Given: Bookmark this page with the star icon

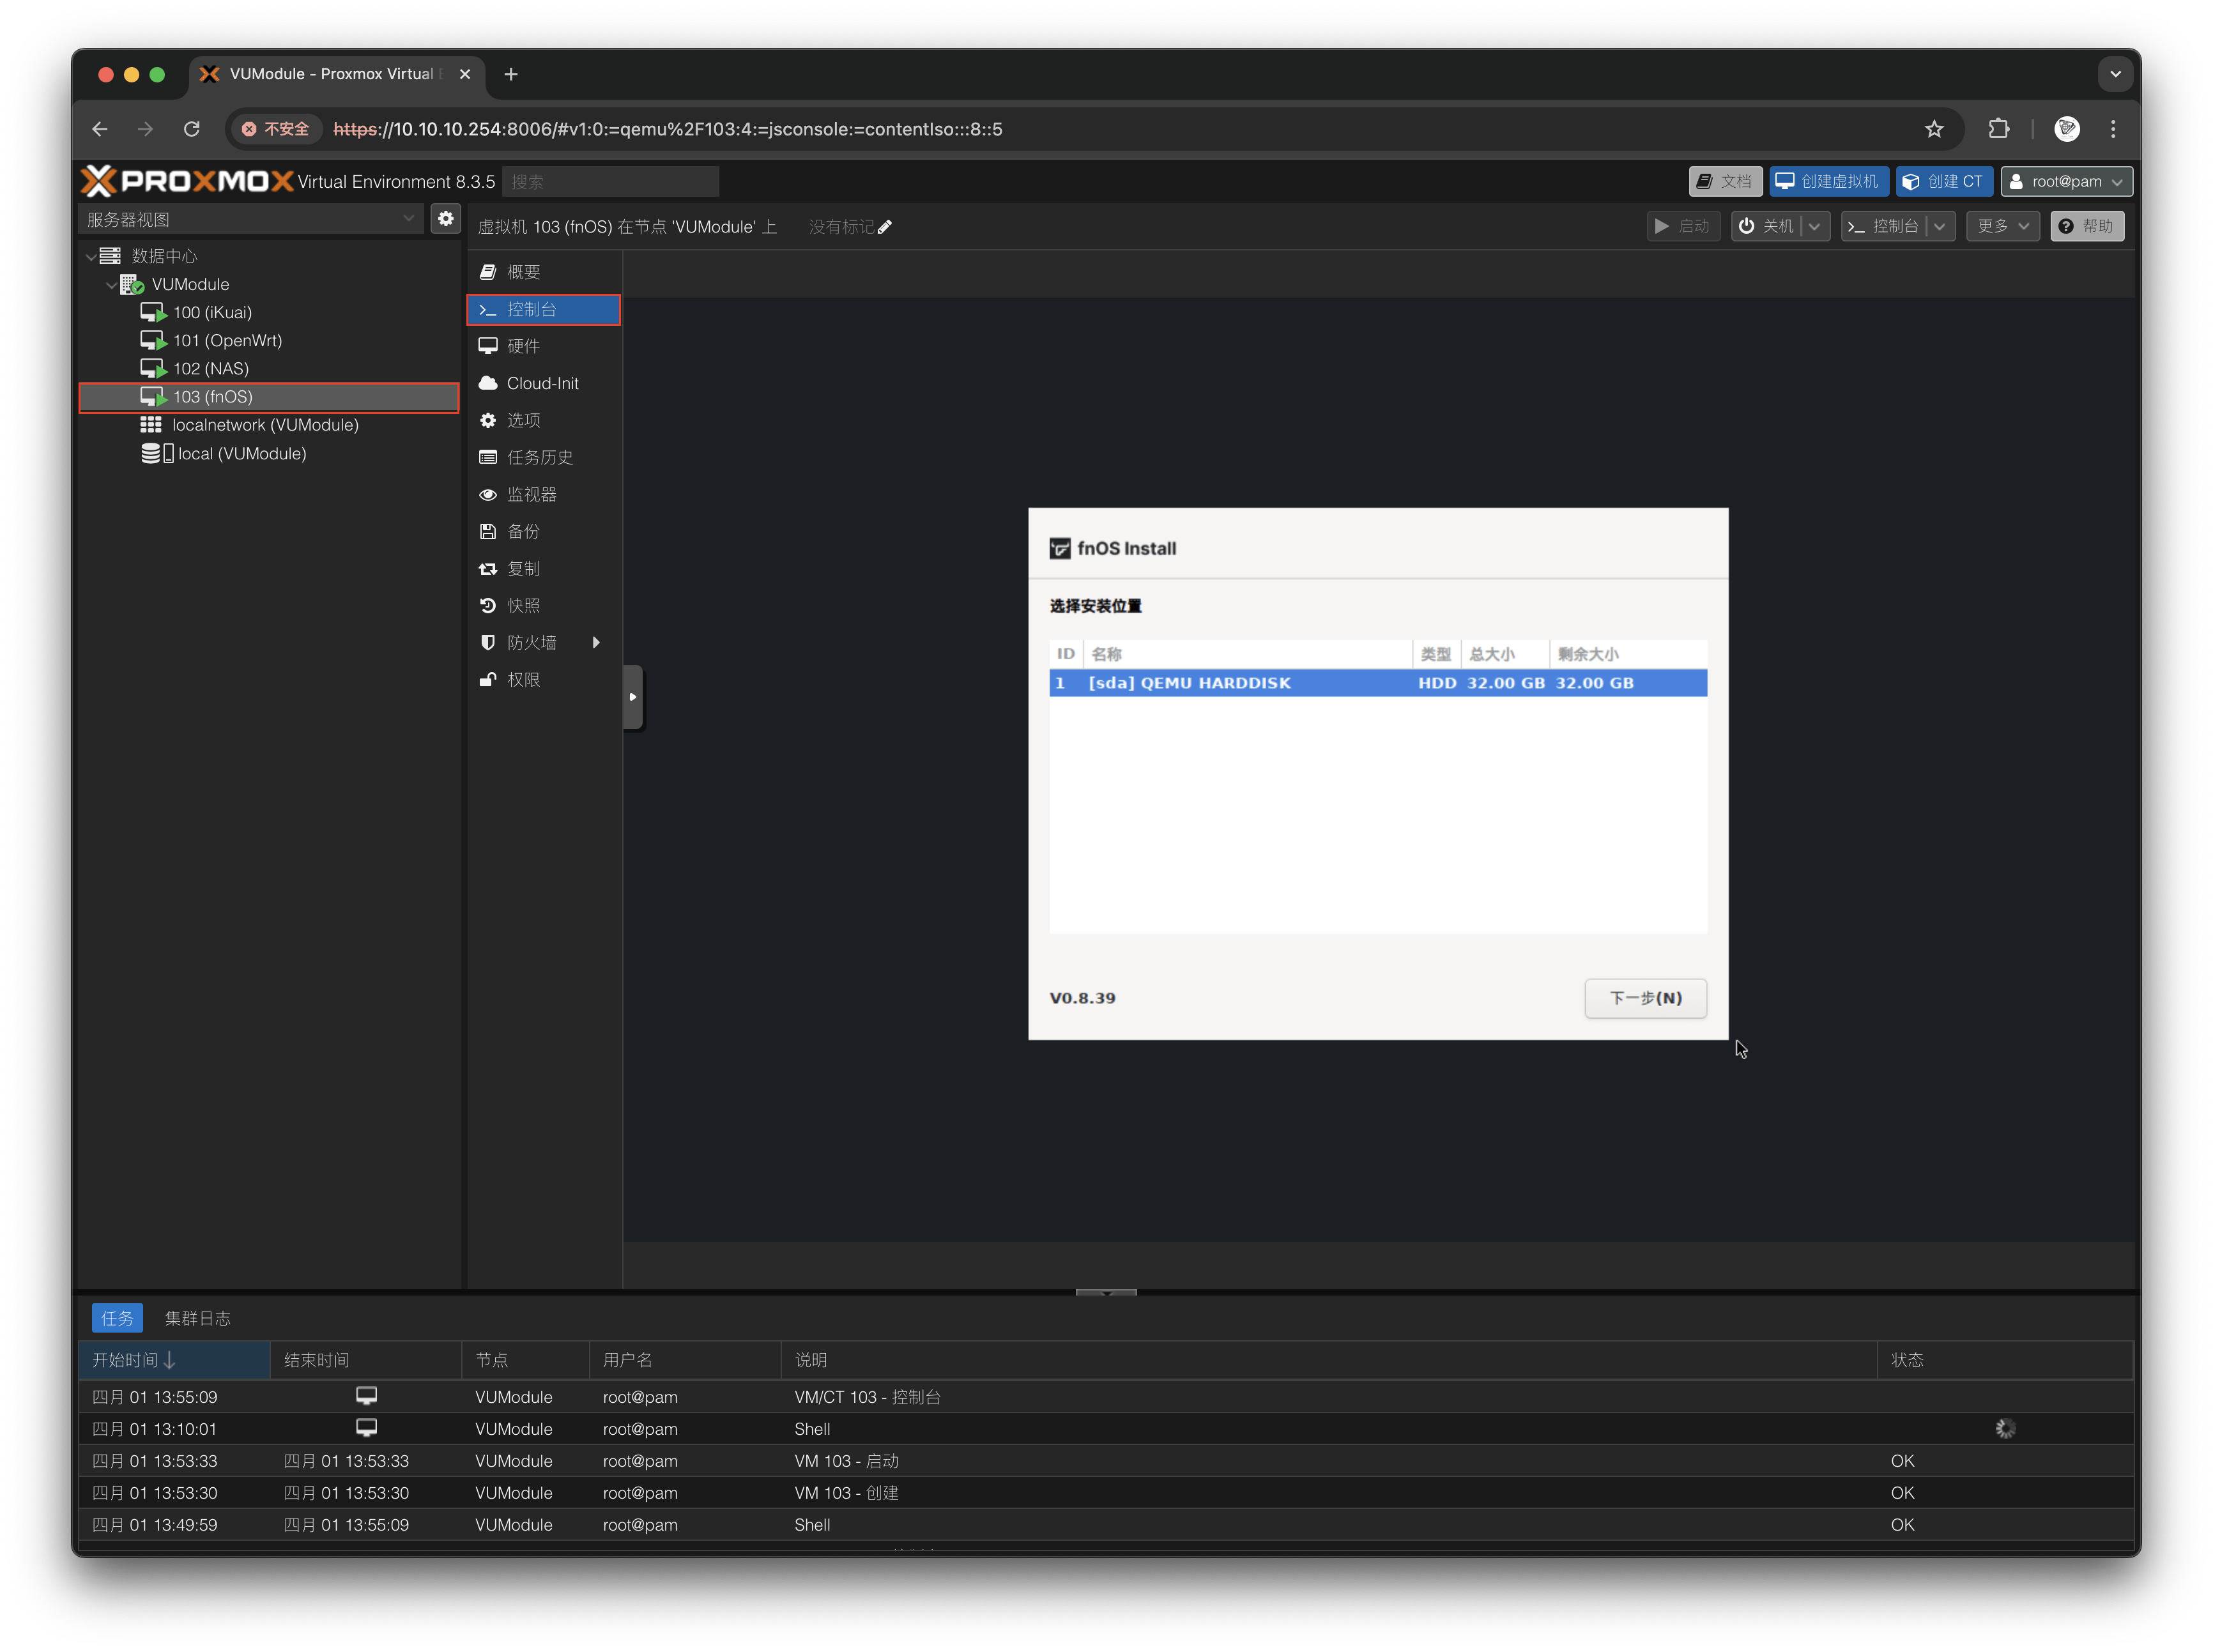Looking at the screenshot, I should coord(1934,129).
